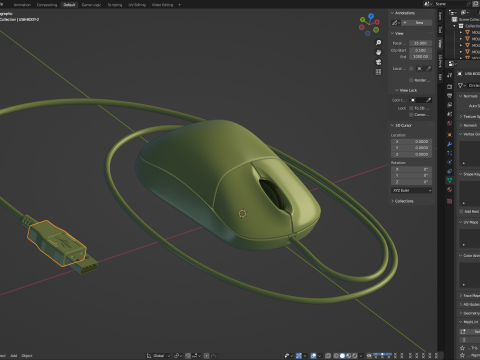Click the blue Z axis on the navigation gizmo
This screenshot has width=480, height=360.
[371, 16]
